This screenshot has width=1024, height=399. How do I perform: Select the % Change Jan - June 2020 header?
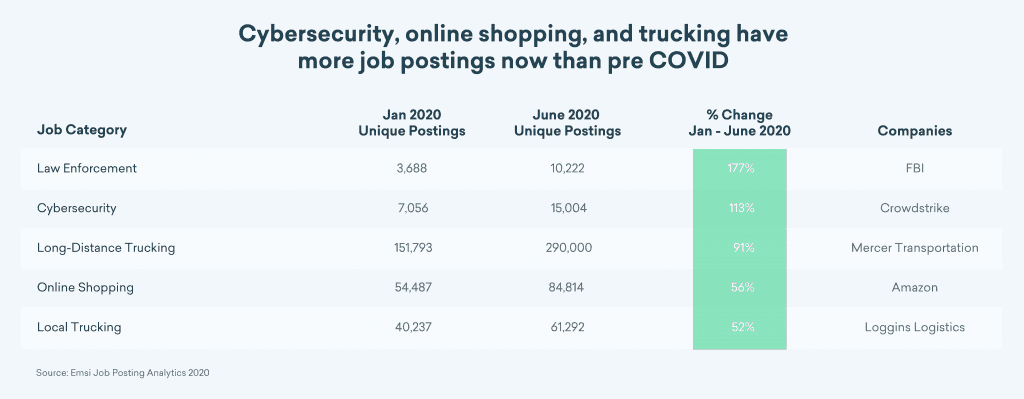pos(739,123)
